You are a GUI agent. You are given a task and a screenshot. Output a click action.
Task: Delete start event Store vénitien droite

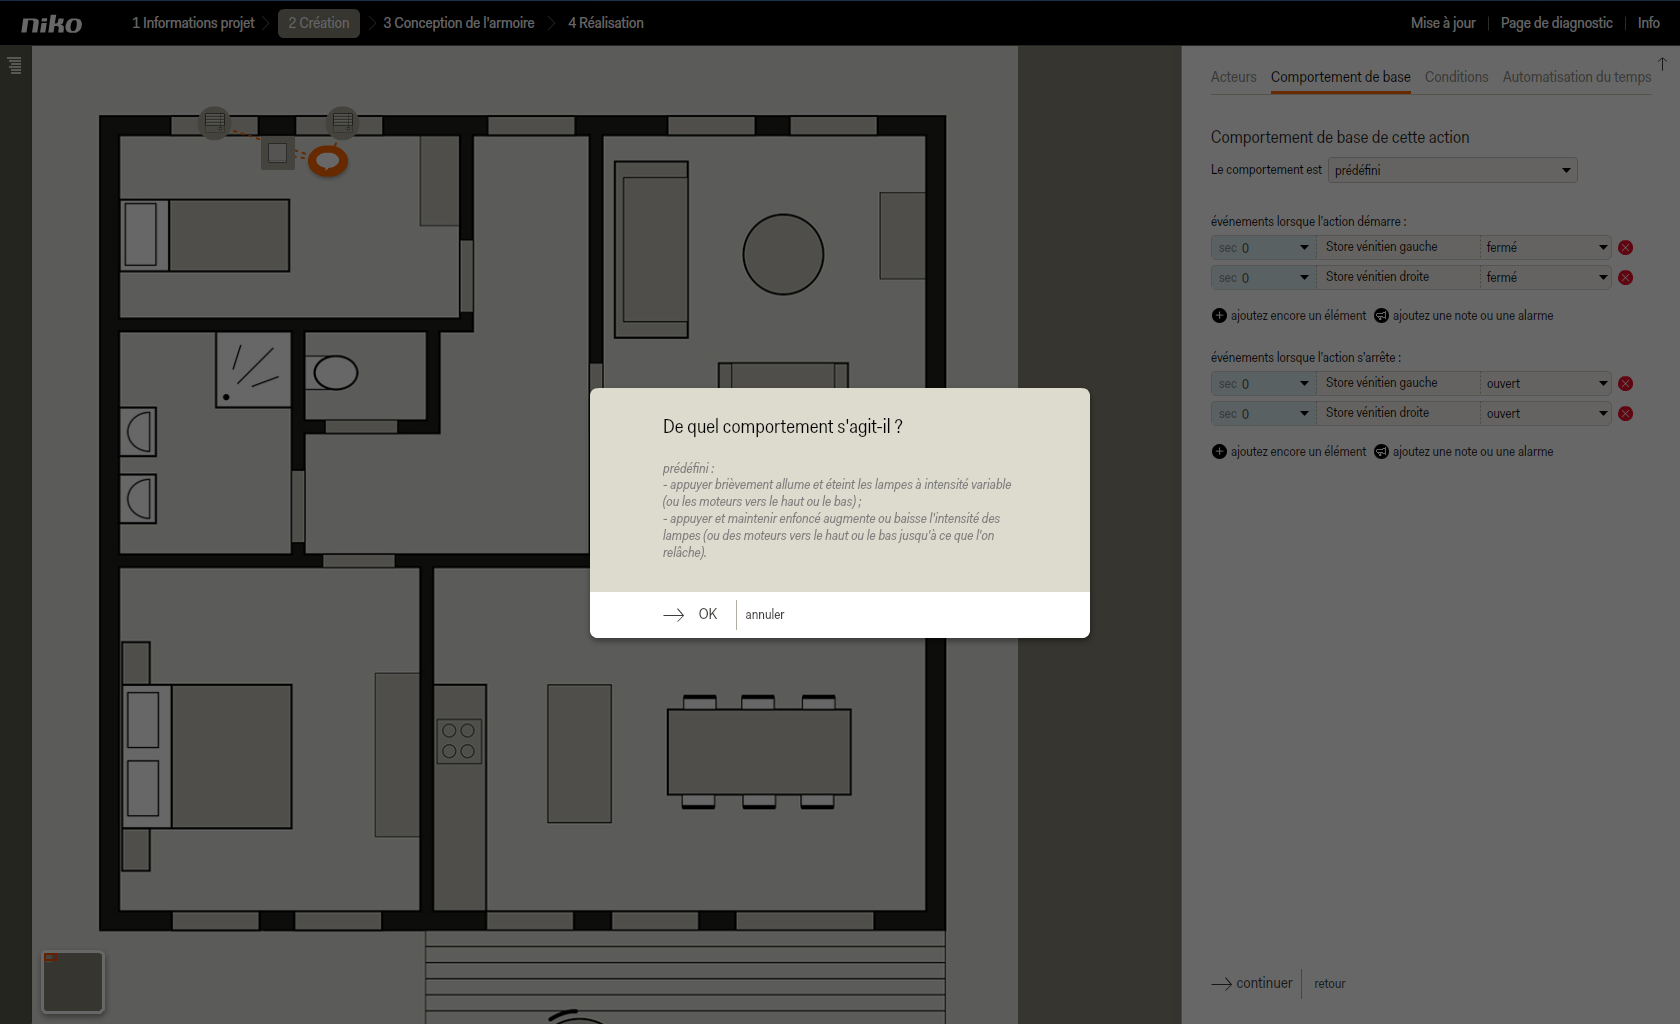pos(1626,278)
